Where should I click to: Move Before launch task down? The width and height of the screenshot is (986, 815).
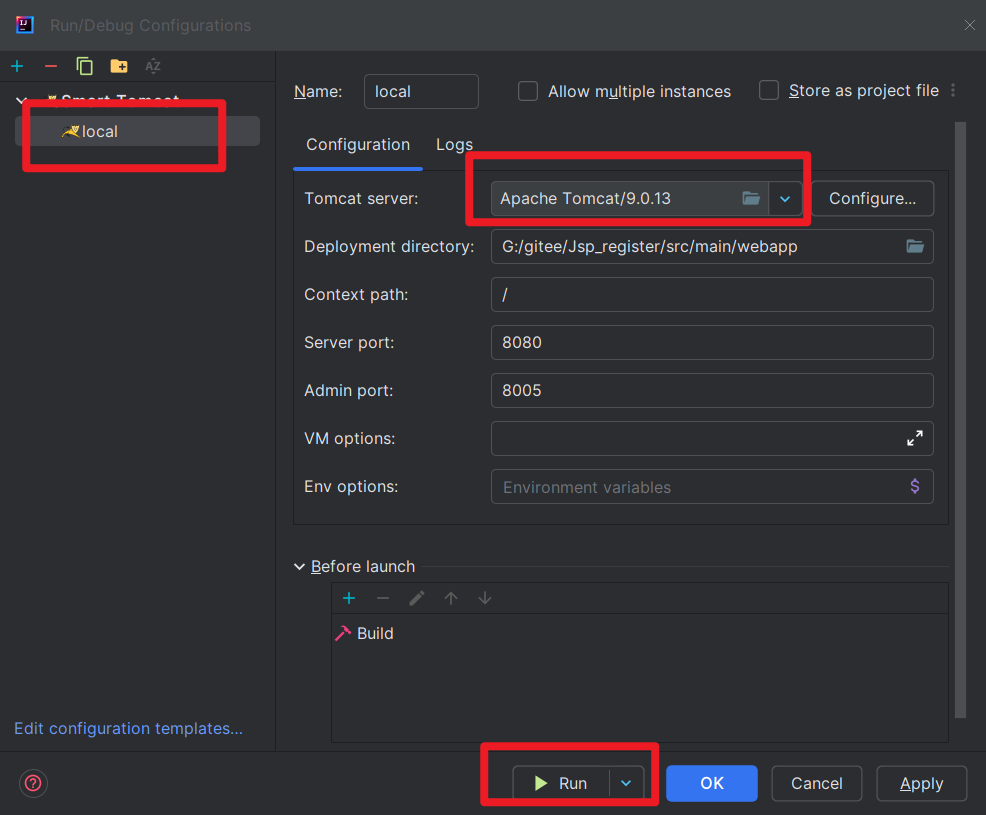(485, 598)
